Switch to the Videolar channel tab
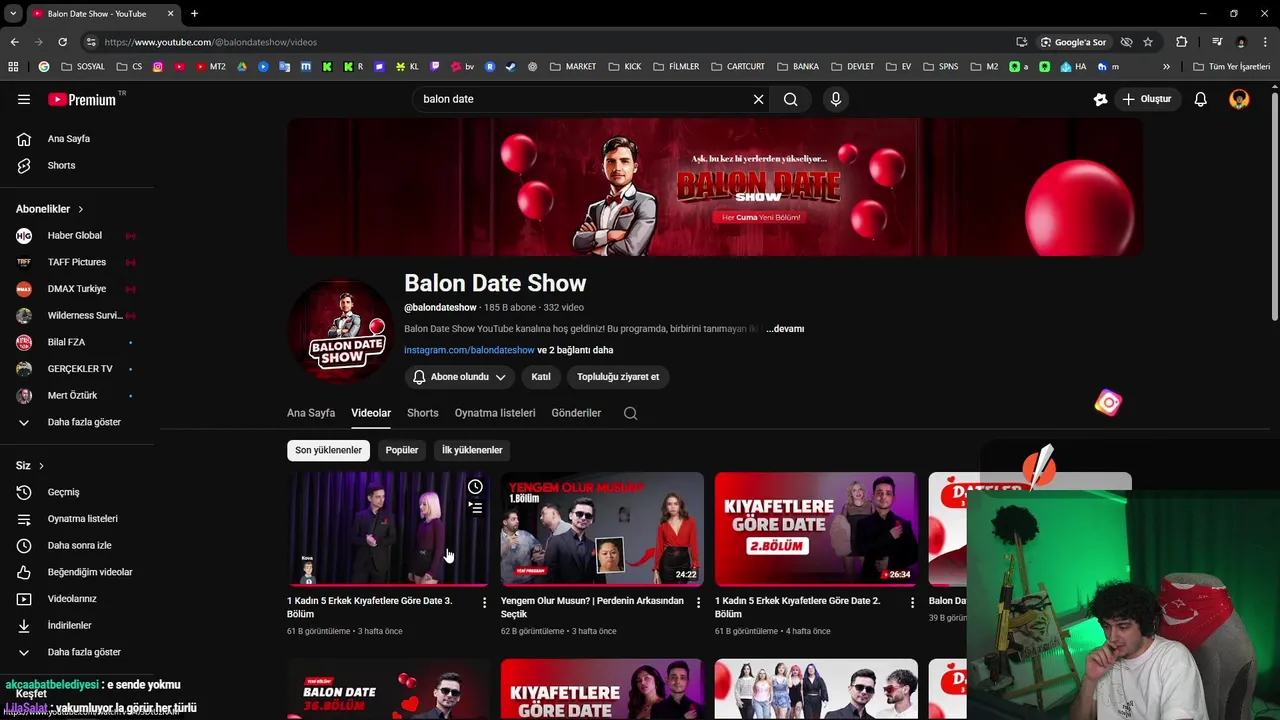The width and height of the screenshot is (1280, 720). click(371, 413)
